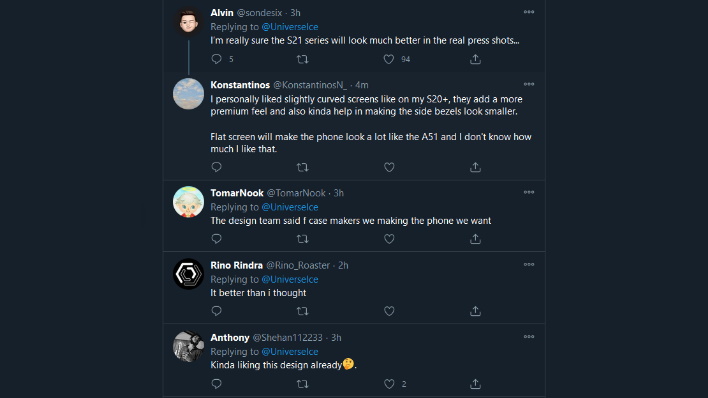Share Alvin's tweet

click(475, 59)
